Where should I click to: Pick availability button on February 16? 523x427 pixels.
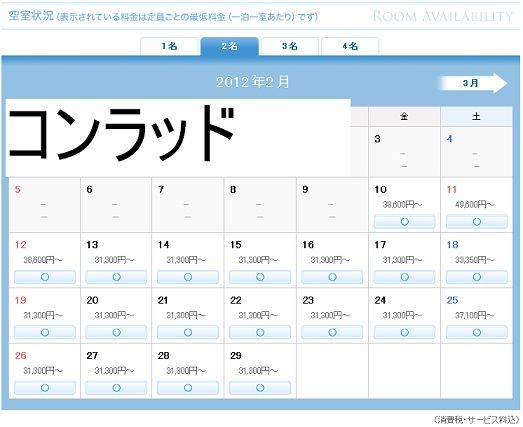point(332,277)
